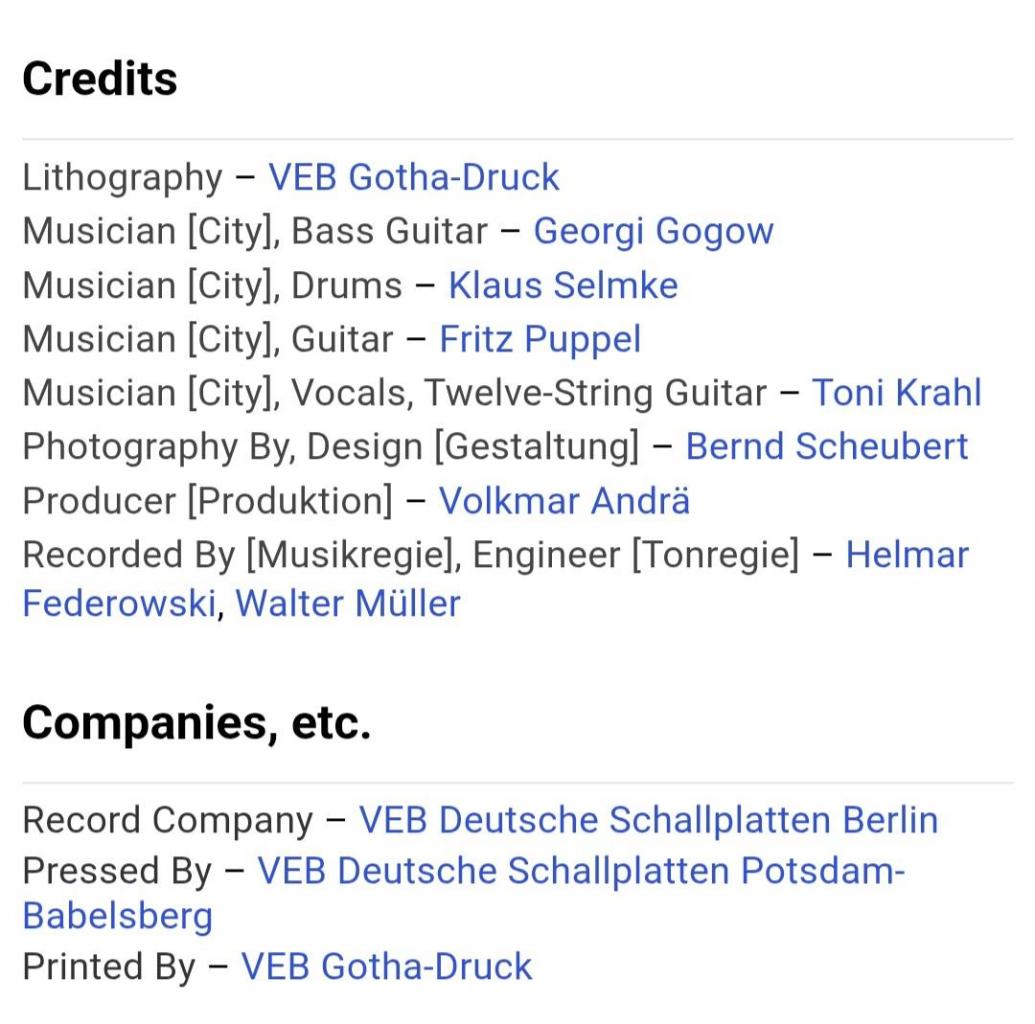Open the Bernd Scheubert photography credit link
1035x1024 pixels.
click(x=826, y=447)
